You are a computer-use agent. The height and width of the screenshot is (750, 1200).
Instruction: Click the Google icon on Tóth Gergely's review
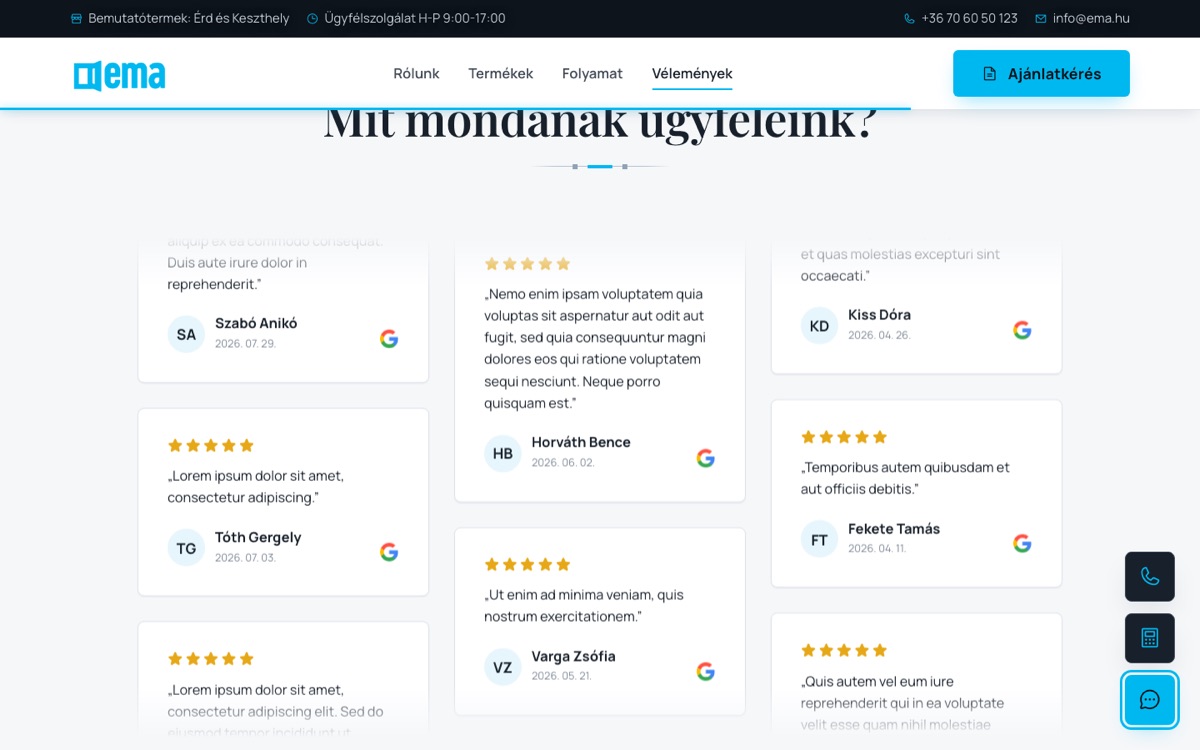(389, 552)
